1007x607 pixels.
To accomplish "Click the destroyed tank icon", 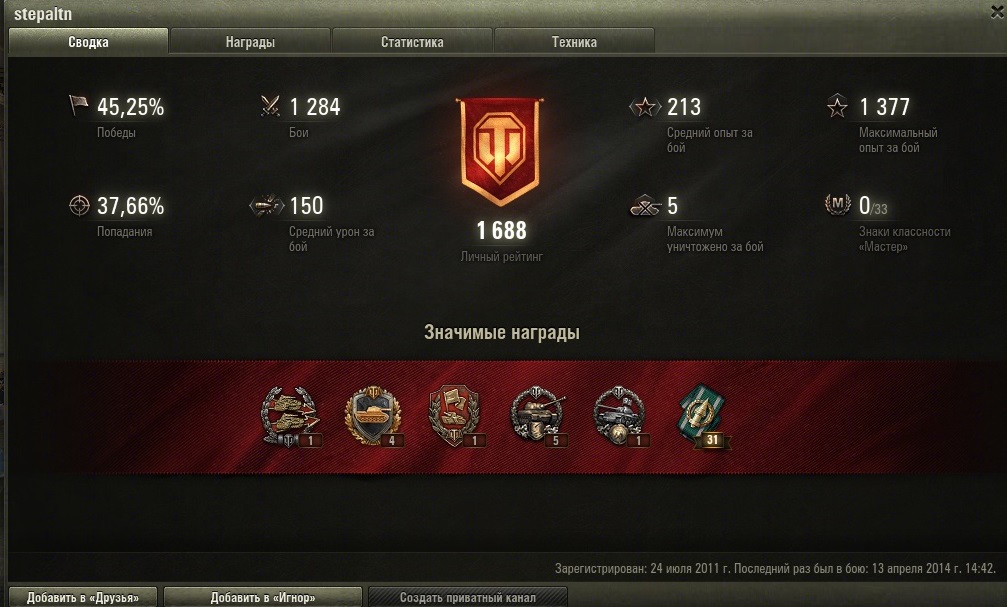I will click(x=645, y=206).
